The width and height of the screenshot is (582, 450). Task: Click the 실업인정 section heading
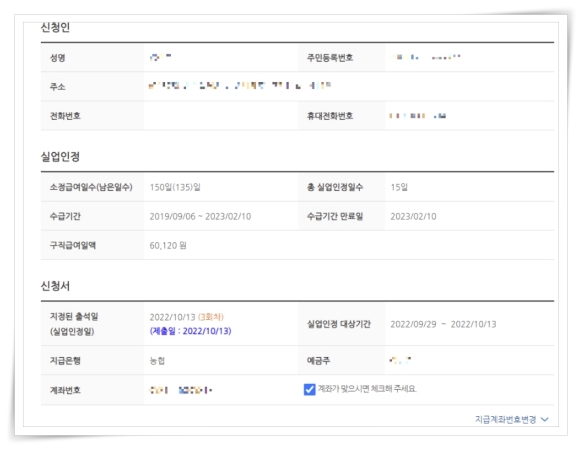60,156
